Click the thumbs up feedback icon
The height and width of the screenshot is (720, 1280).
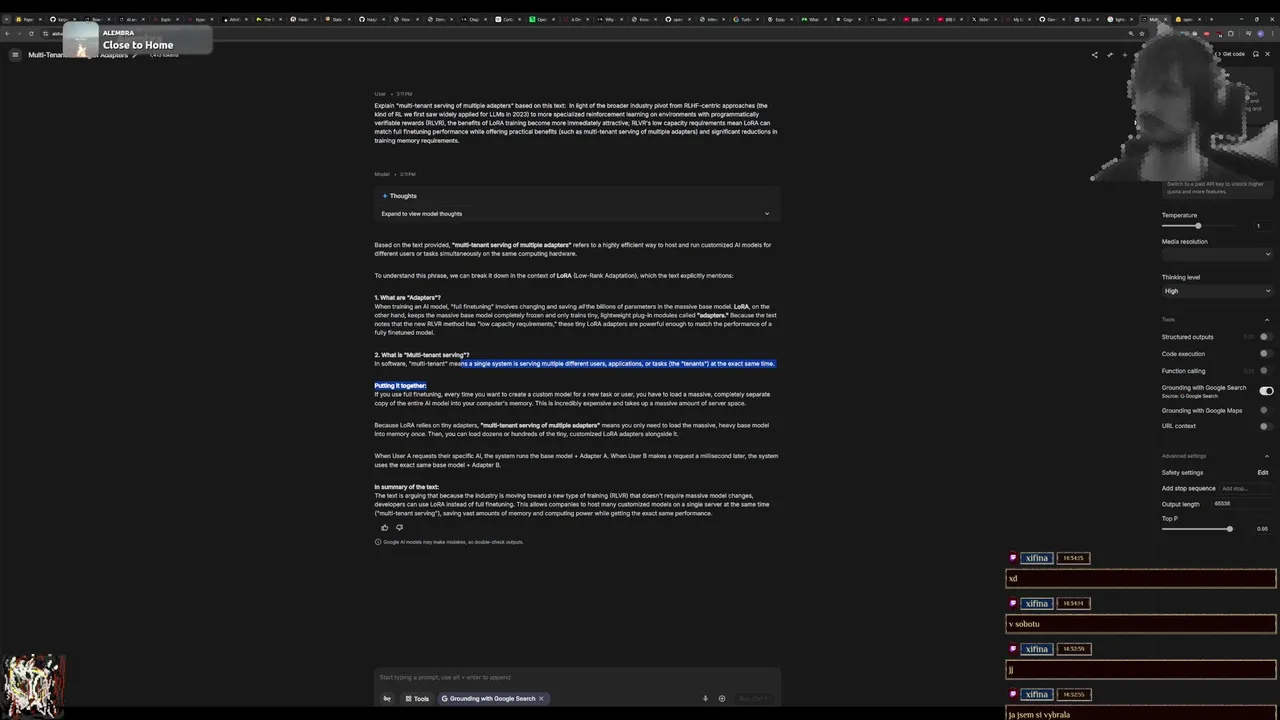click(384, 528)
